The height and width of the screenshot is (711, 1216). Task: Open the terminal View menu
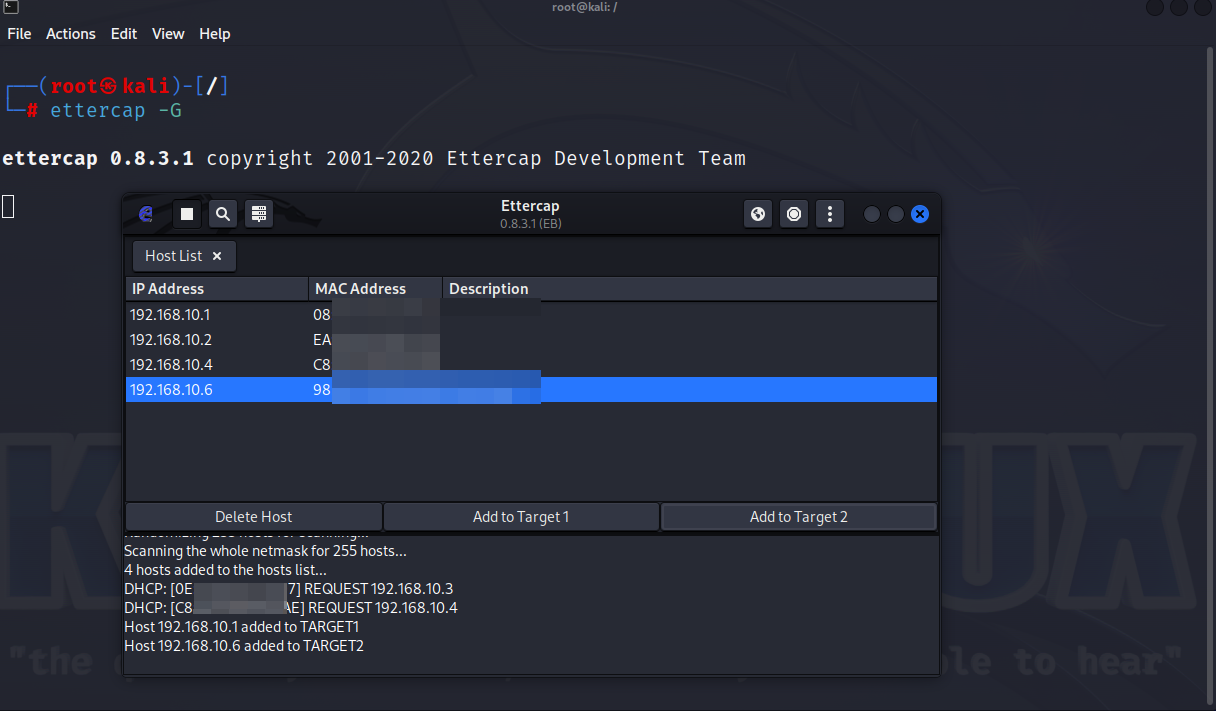[168, 34]
